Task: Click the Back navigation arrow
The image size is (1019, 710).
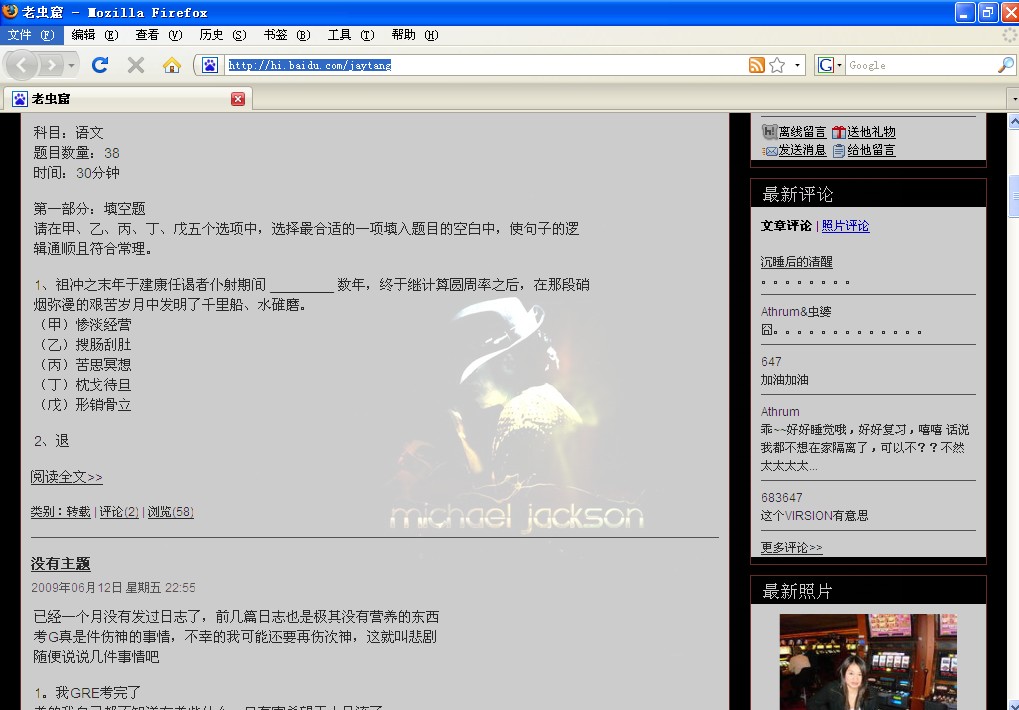Action: [x=23, y=65]
